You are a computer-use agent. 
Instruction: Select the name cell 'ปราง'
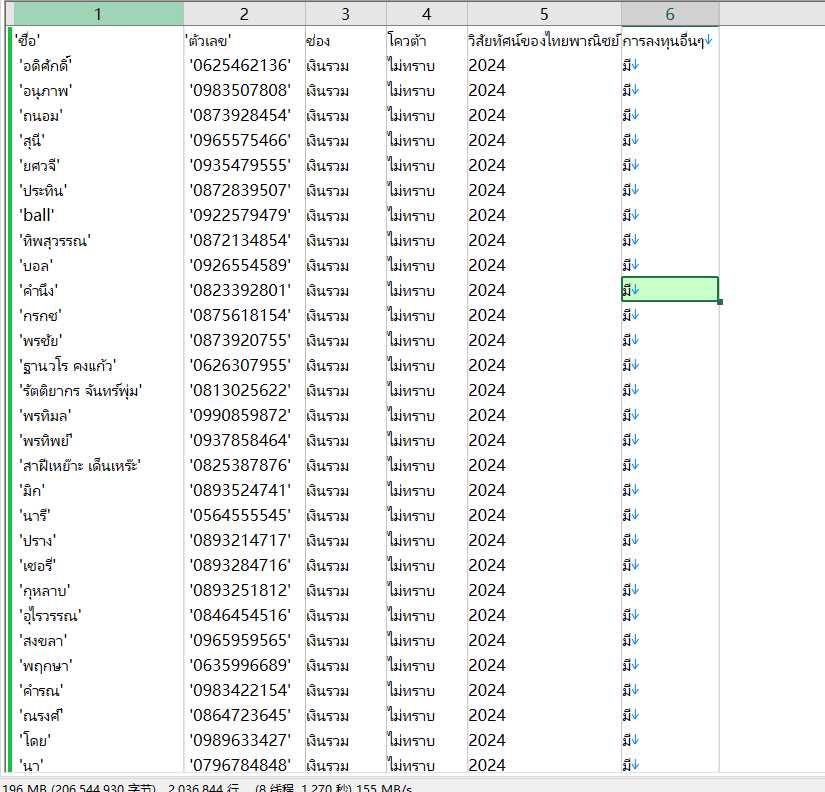98,540
